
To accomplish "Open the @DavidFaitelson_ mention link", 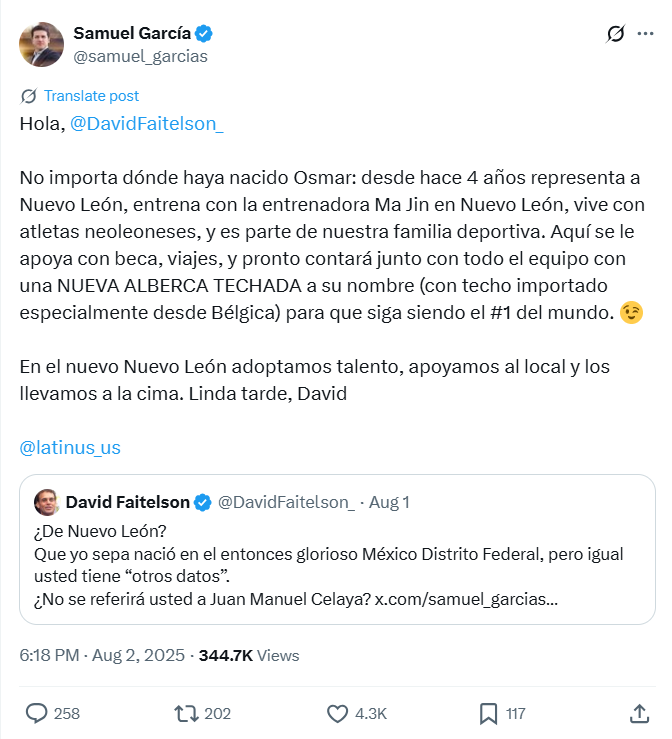I will tap(147, 124).
